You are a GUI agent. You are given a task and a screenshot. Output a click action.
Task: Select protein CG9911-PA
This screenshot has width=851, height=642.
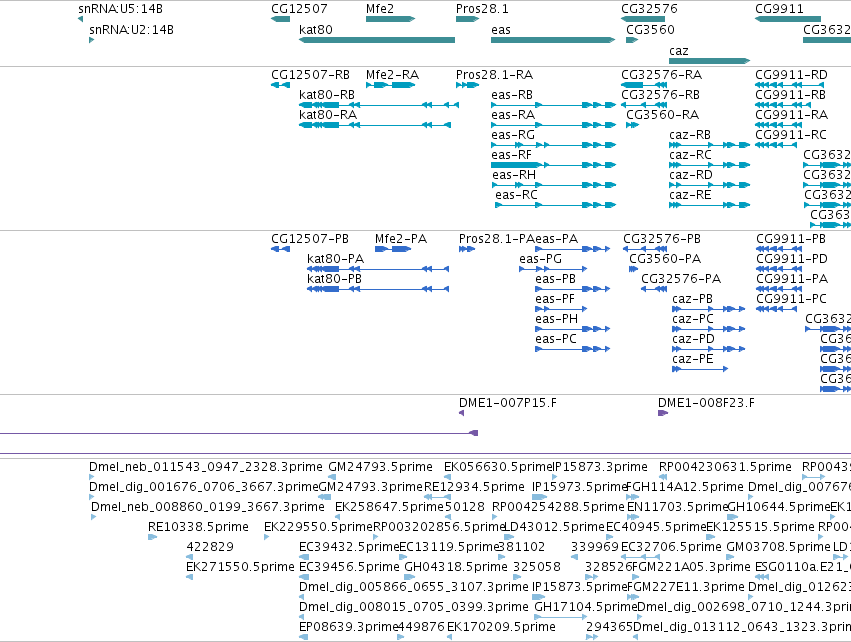click(x=792, y=279)
